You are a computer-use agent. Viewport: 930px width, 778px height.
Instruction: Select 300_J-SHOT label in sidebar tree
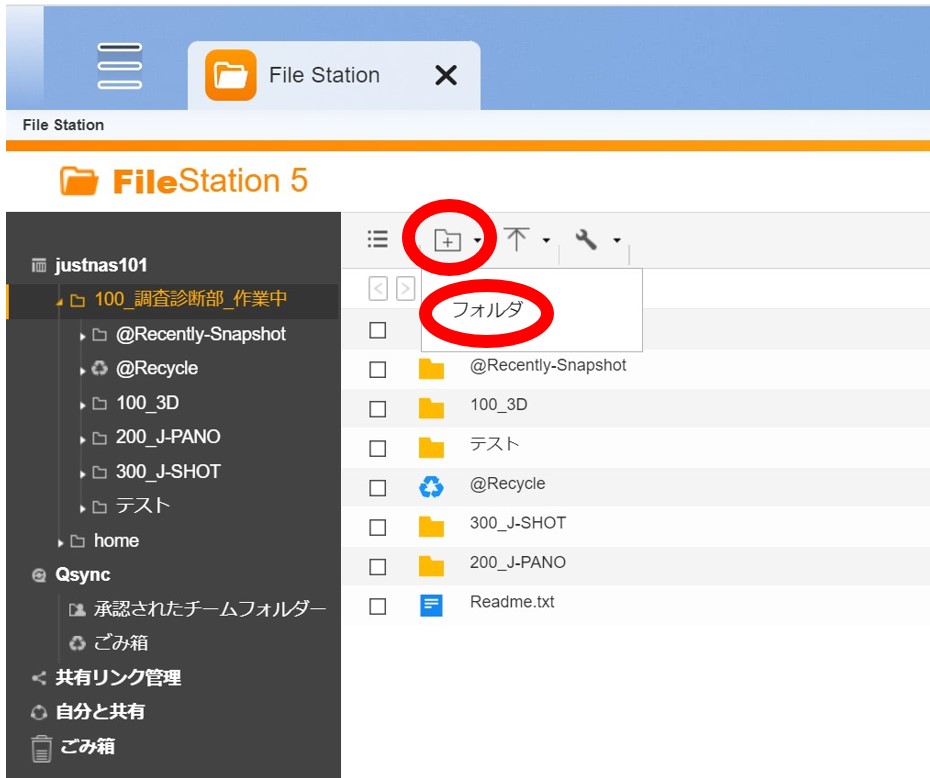pos(168,472)
